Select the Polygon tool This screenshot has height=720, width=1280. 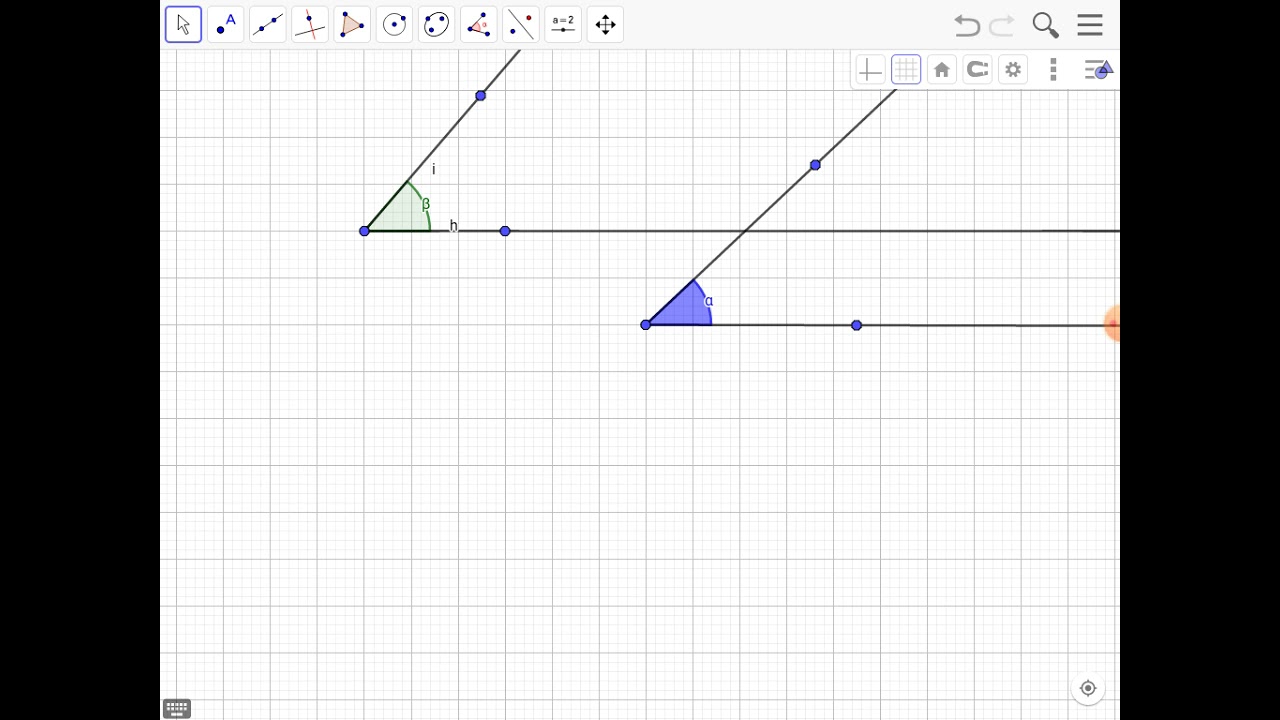(x=352, y=24)
